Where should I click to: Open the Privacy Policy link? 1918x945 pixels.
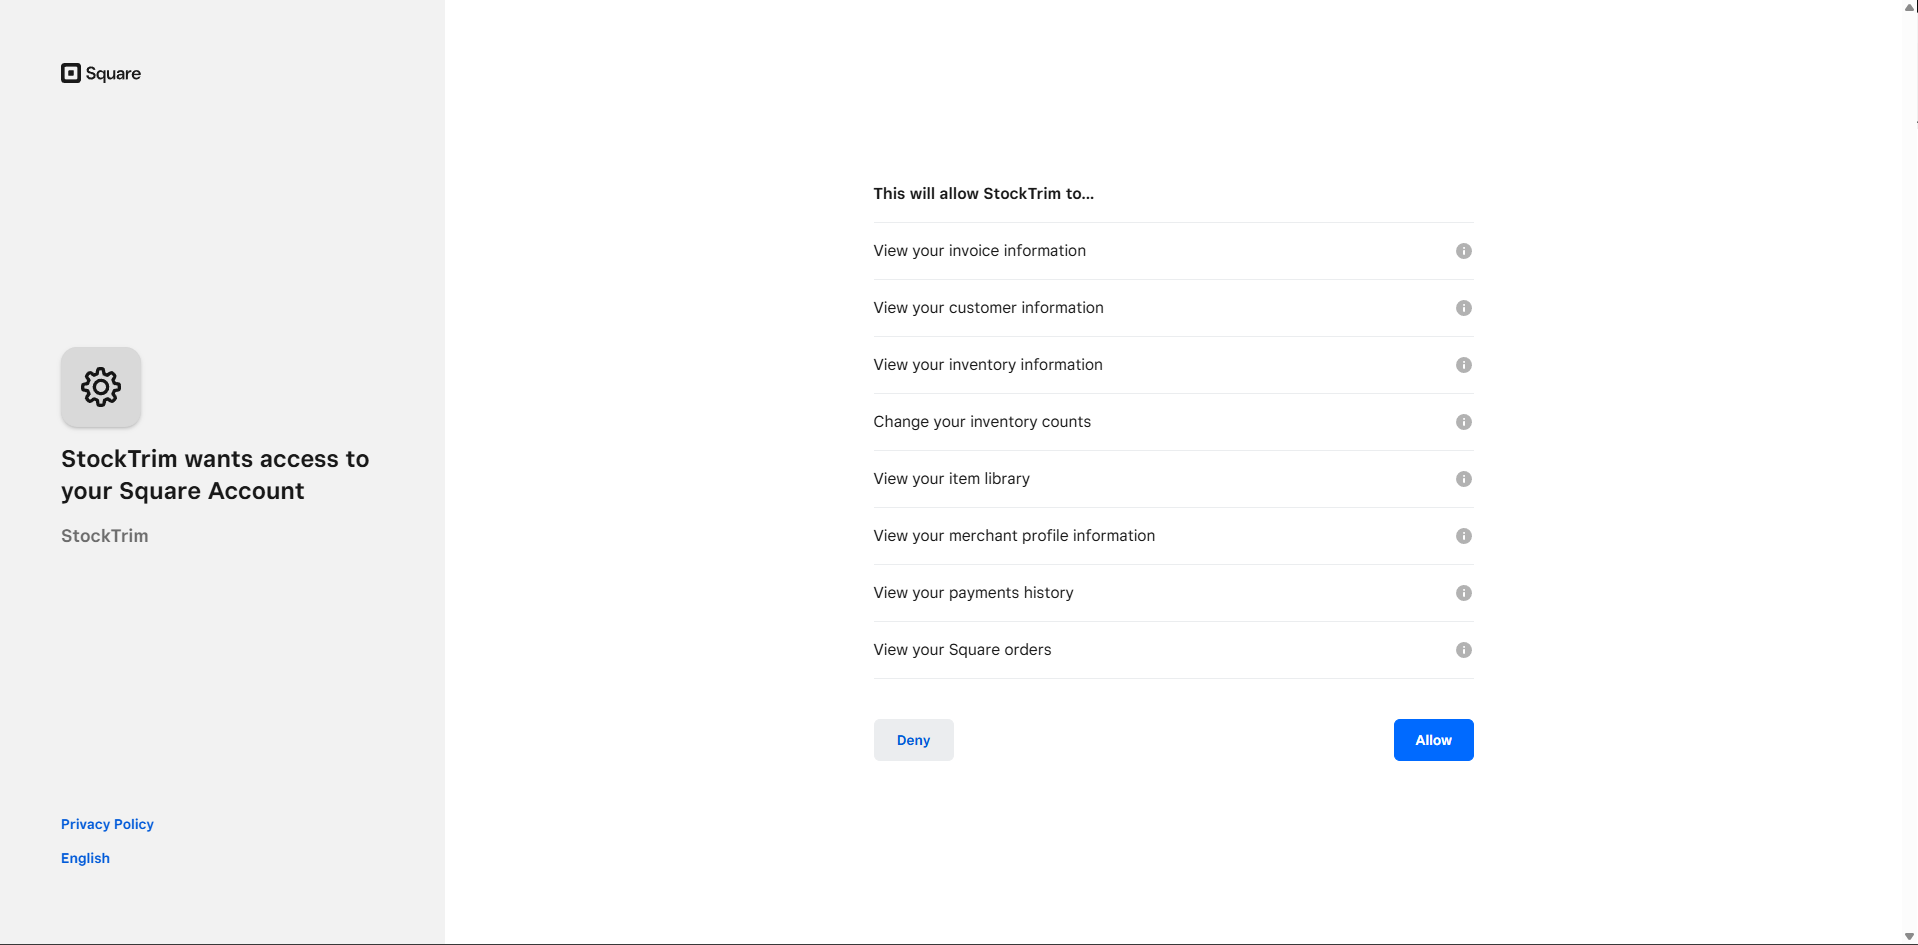point(107,824)
